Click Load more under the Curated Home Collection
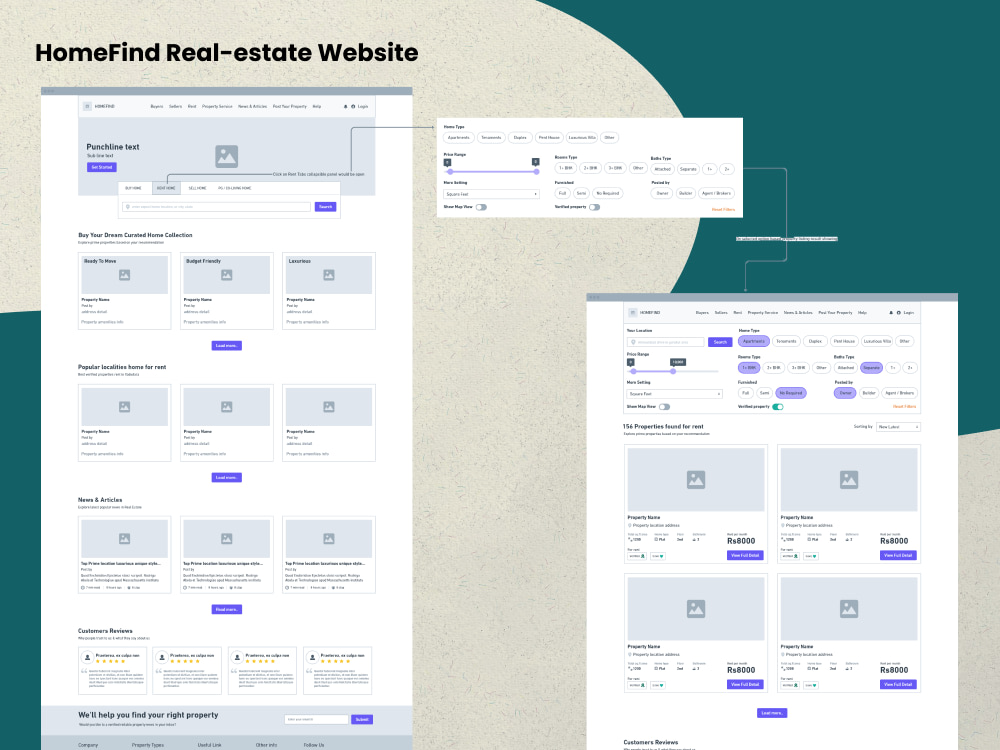This screenshot has width=1000, height=750. [x=226, y=346]
